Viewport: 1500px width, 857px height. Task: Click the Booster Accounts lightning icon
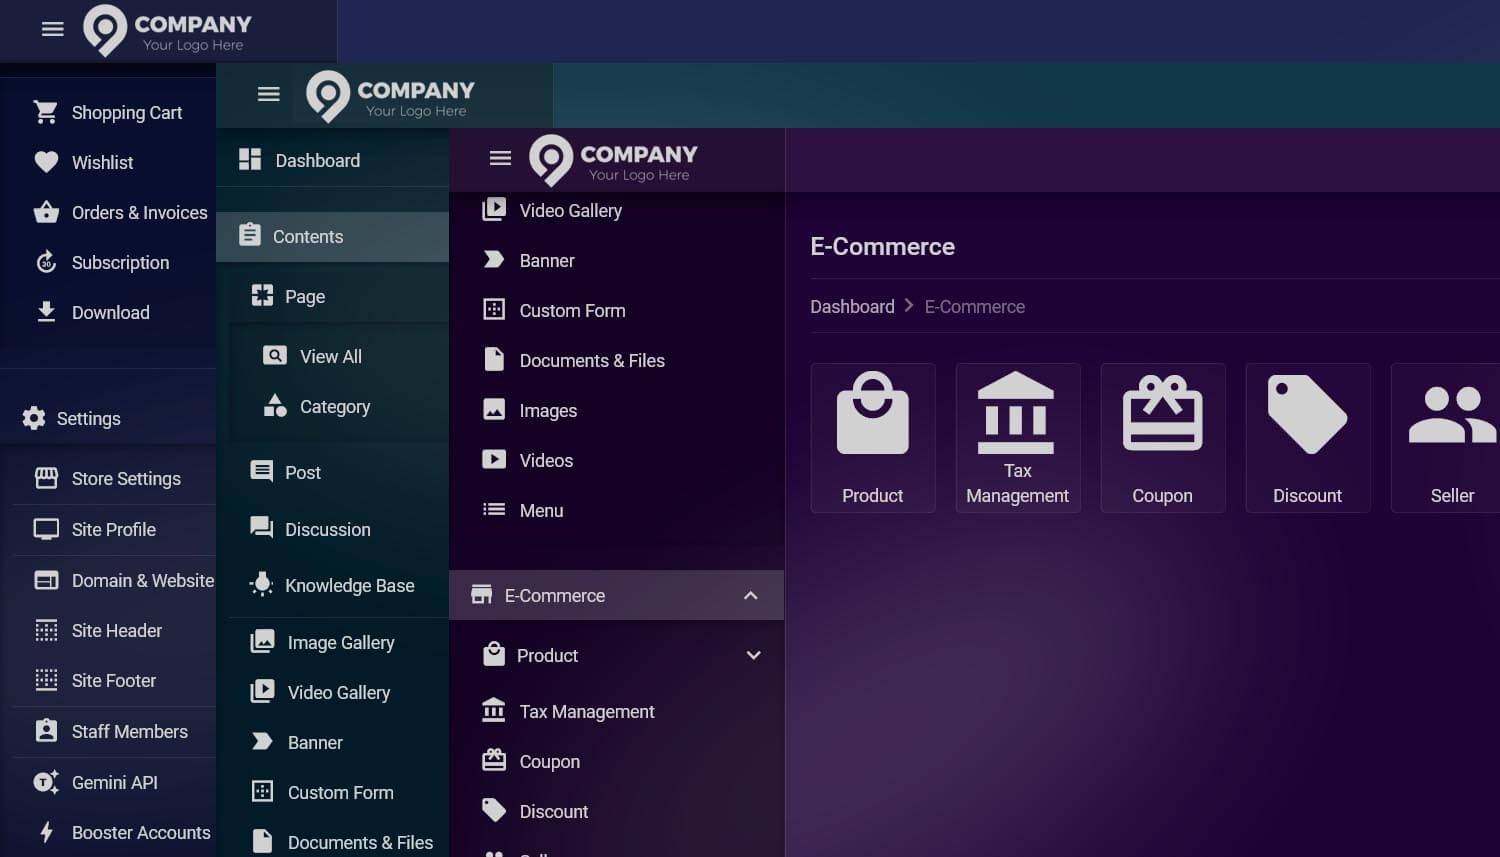pos(46,832)
